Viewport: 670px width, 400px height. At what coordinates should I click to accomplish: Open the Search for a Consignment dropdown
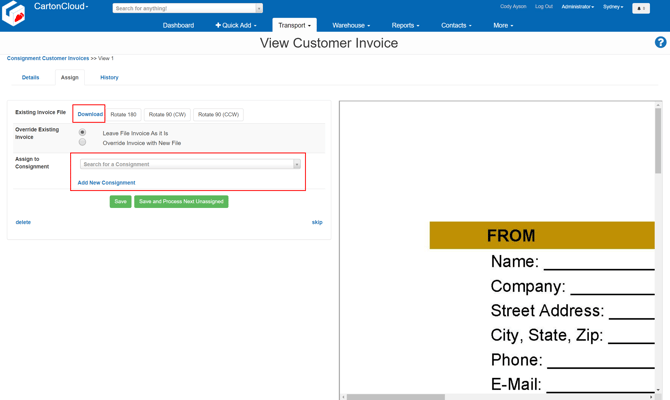190,164
